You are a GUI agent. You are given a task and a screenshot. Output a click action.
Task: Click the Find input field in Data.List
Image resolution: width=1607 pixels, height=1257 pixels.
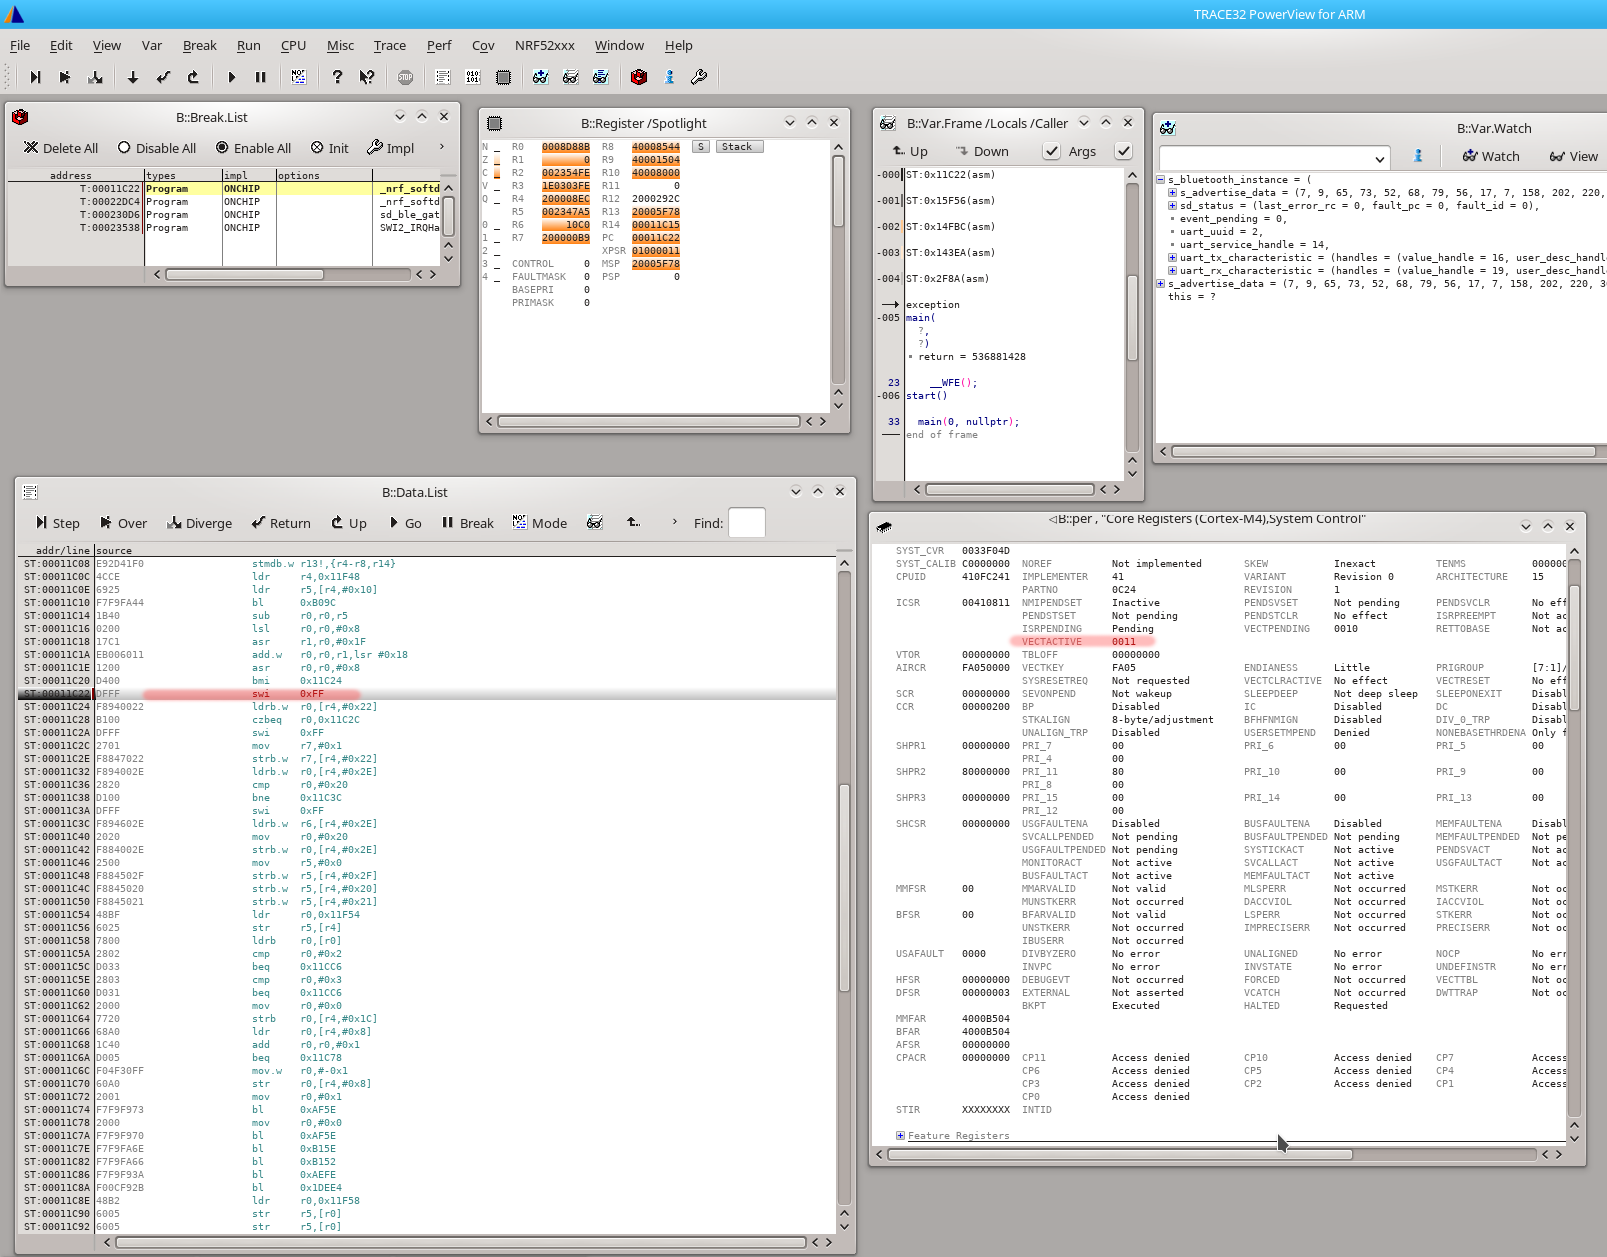click(x=747, y=523)
